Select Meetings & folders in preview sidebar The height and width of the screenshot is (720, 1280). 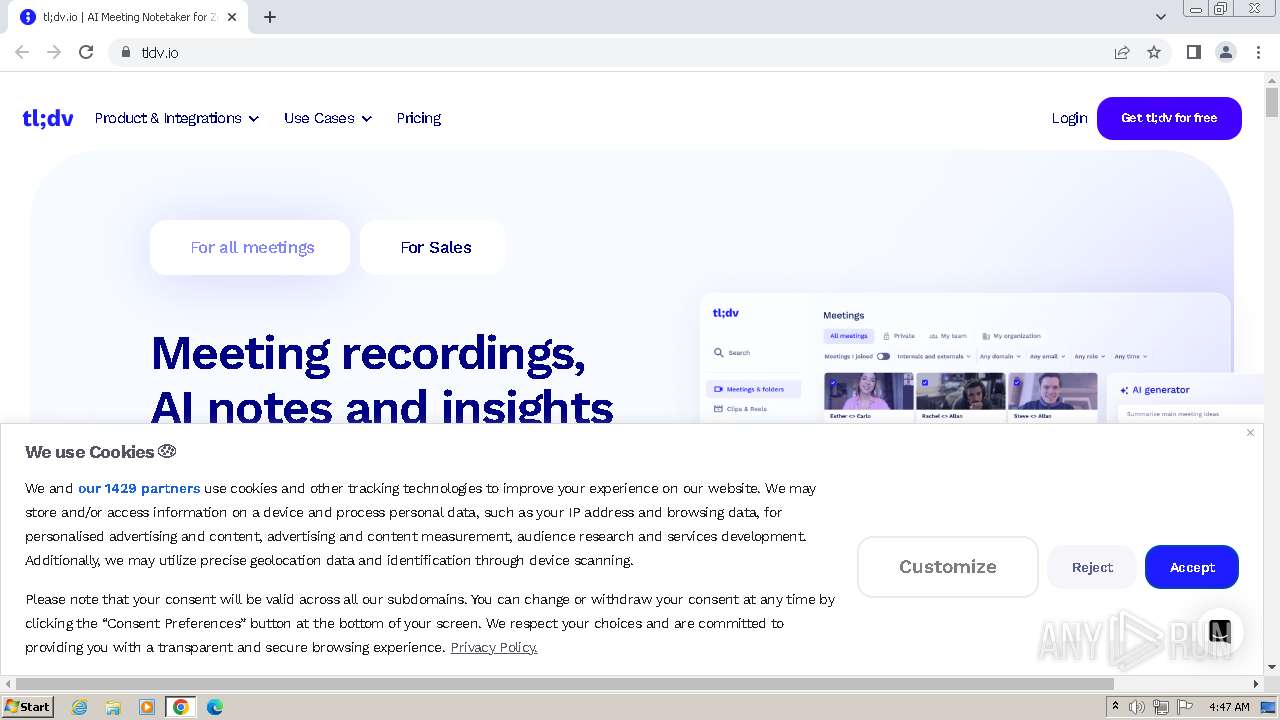(754, 389)
